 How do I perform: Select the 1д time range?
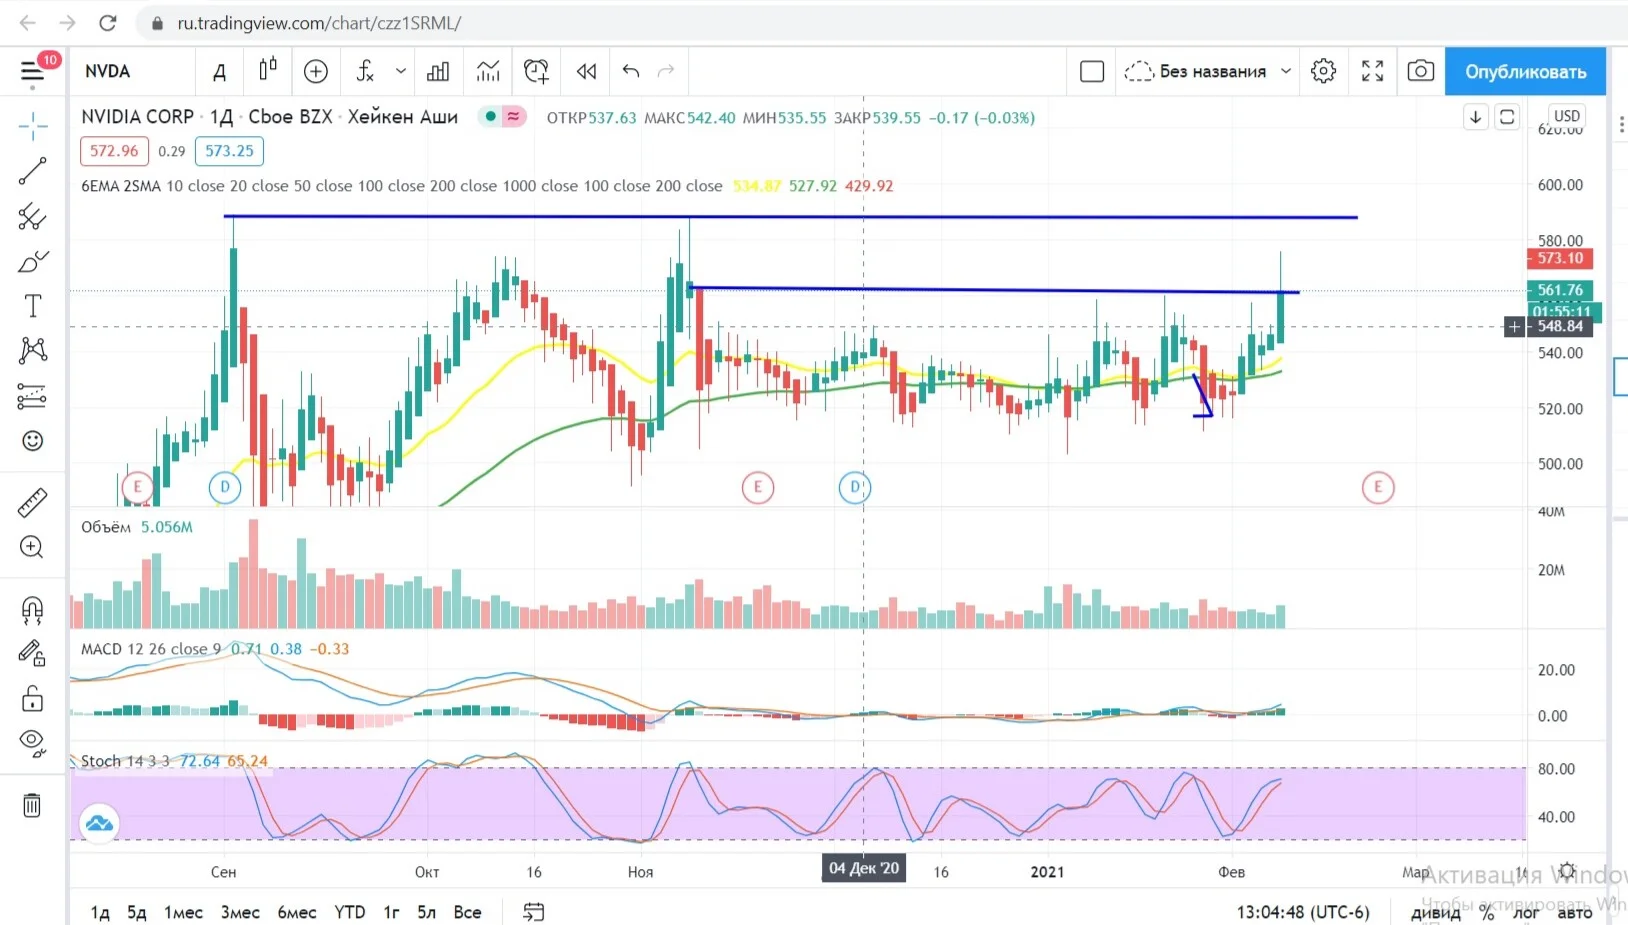point(100,912)
